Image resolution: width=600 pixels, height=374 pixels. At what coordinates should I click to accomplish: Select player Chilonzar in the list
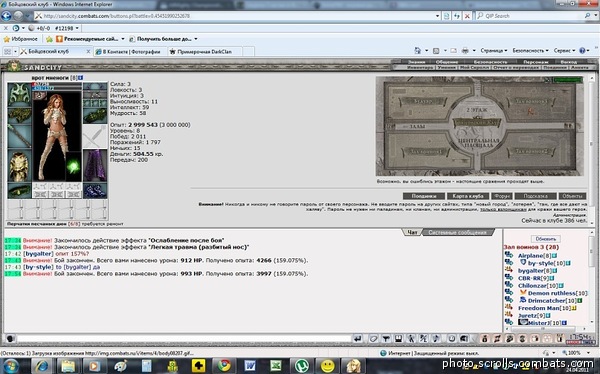coord(532,286)
